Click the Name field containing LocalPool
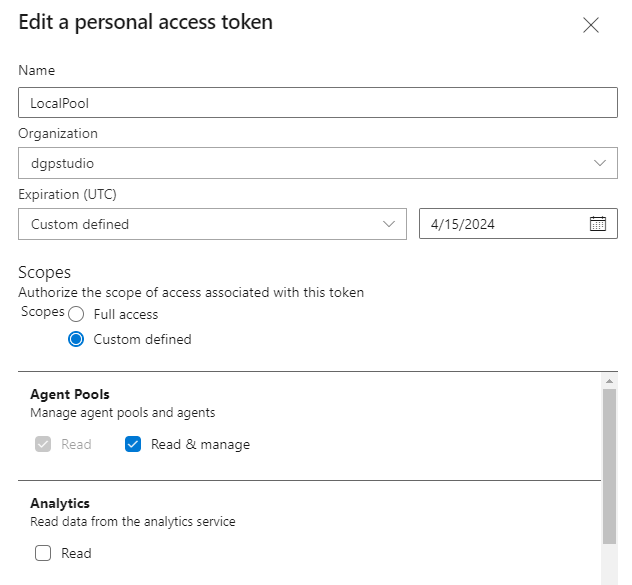 (317, 103)
